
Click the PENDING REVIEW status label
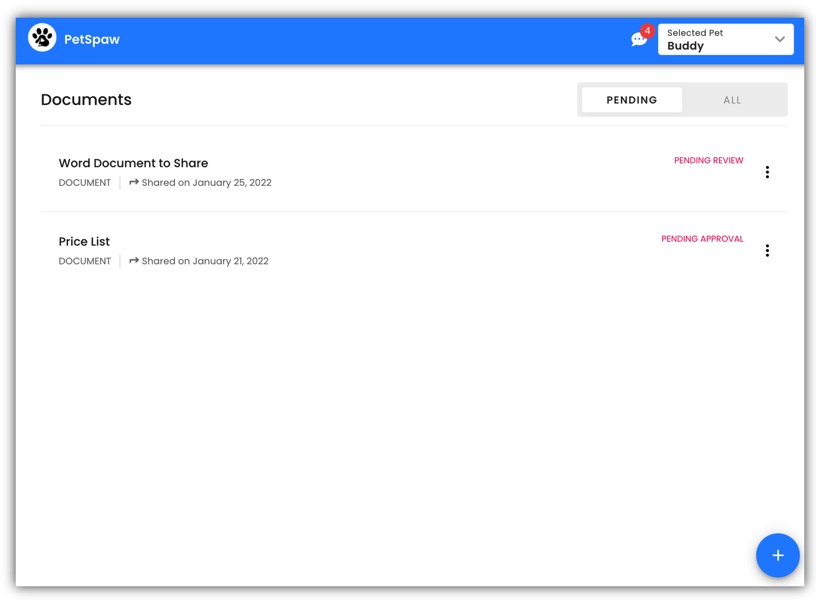coord(708,160)
